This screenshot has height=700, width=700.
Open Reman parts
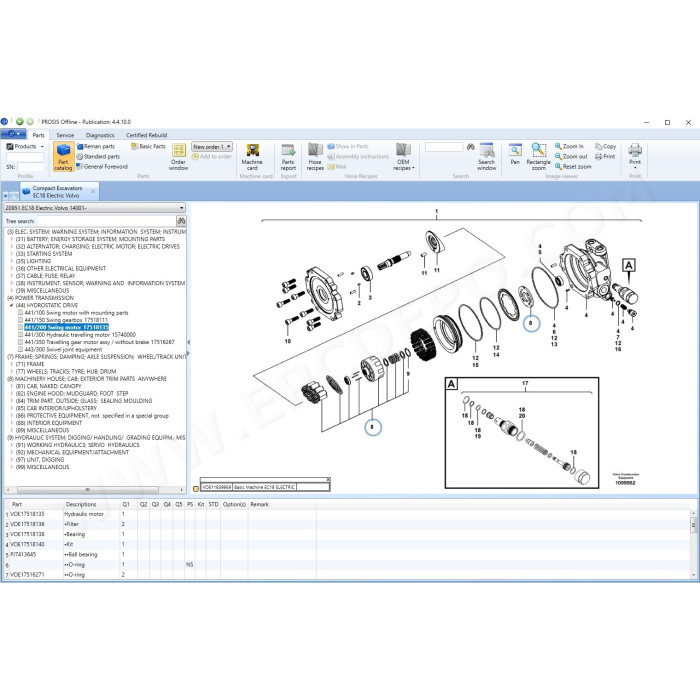[x=96, y=146]
